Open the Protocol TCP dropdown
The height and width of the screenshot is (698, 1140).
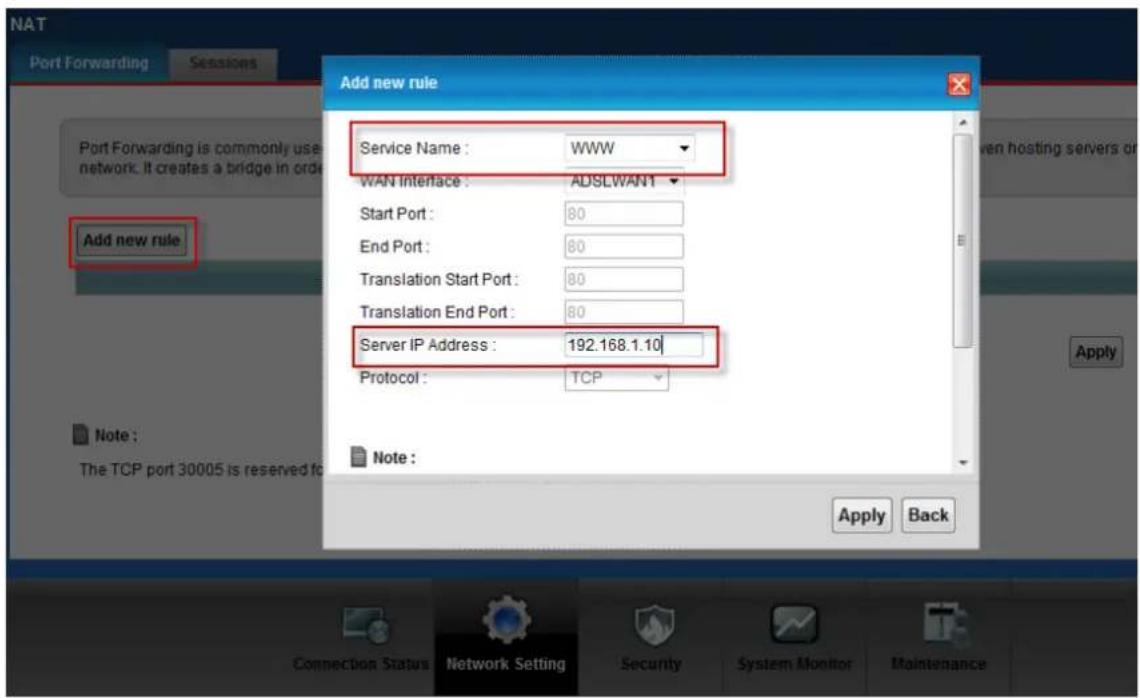(x=616, y=377)
